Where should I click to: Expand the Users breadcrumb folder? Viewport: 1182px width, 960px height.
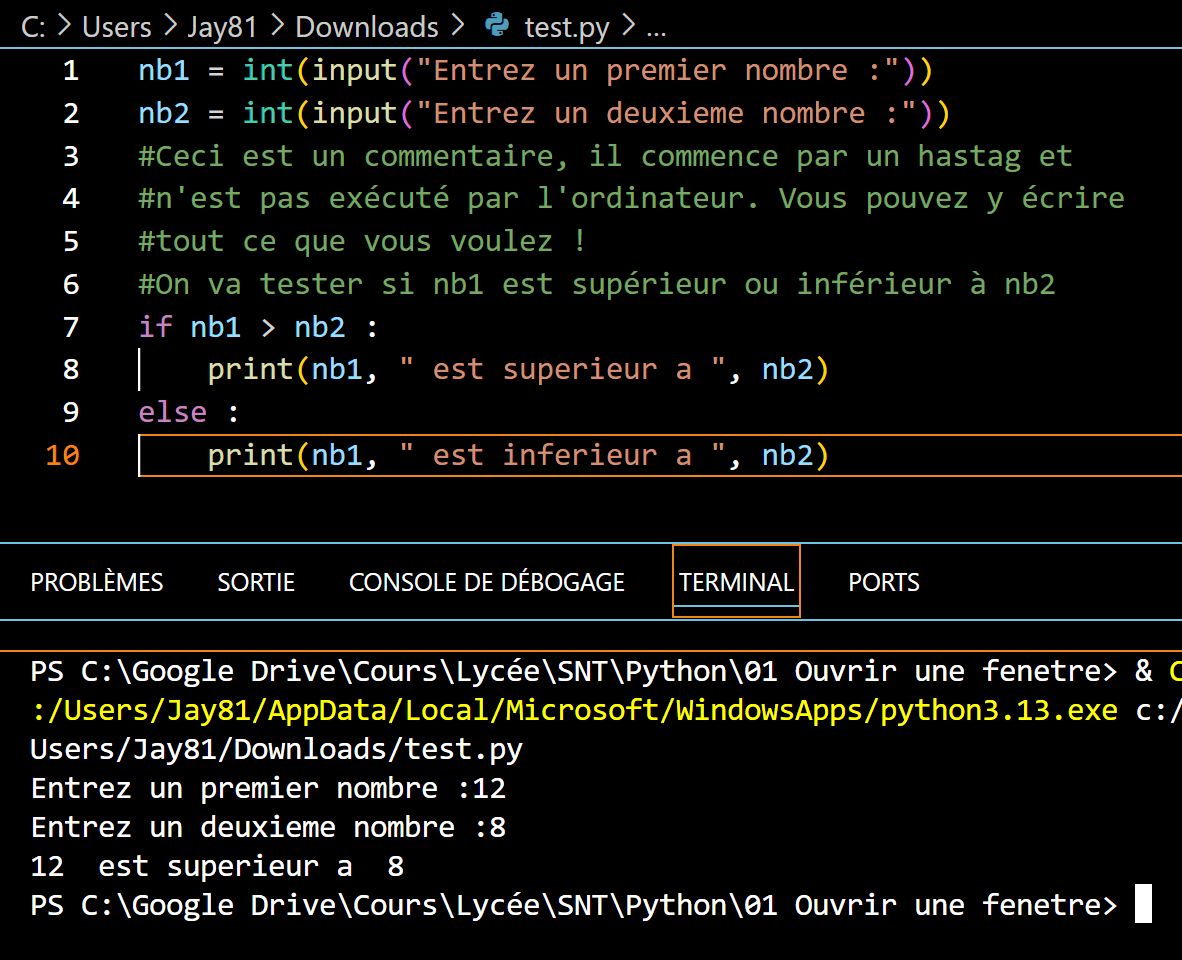pos(116,27)
